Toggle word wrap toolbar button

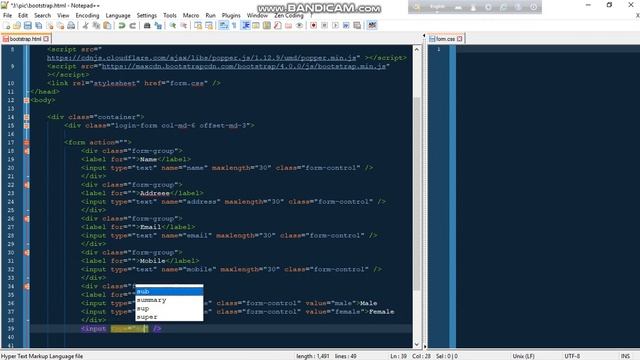224,25
